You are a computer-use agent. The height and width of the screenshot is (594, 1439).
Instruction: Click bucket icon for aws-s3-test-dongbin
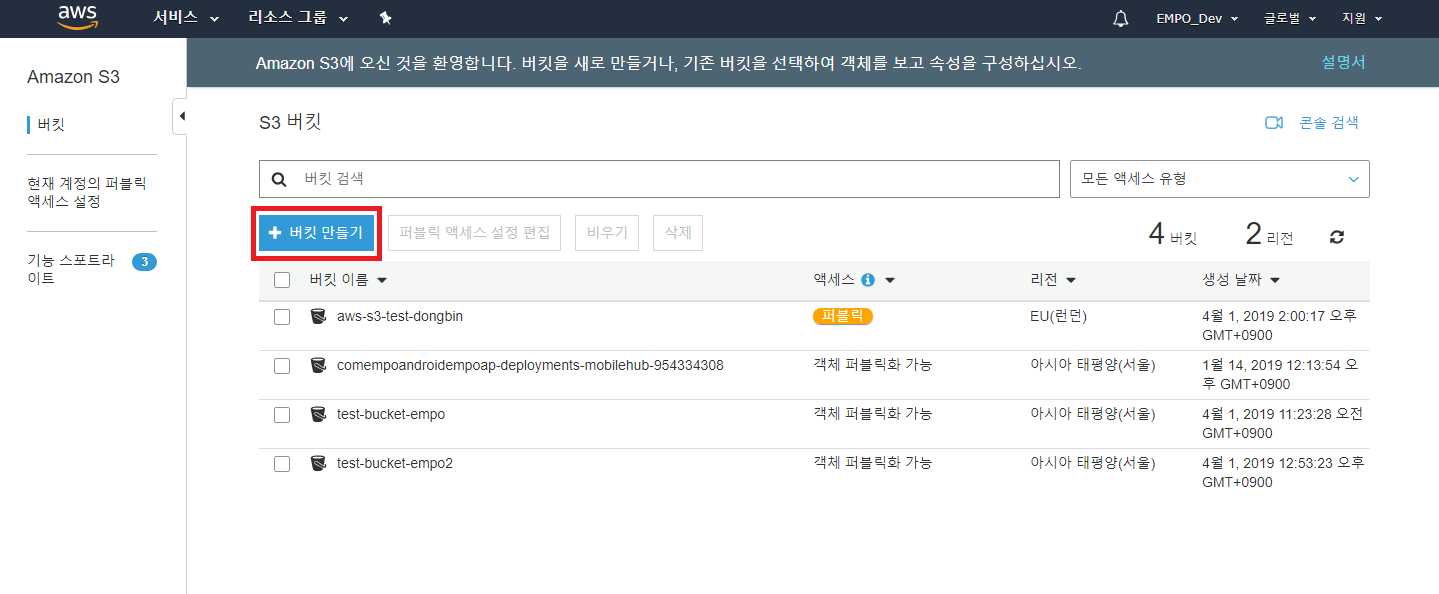pyautogui.click(x=318, y=316)
